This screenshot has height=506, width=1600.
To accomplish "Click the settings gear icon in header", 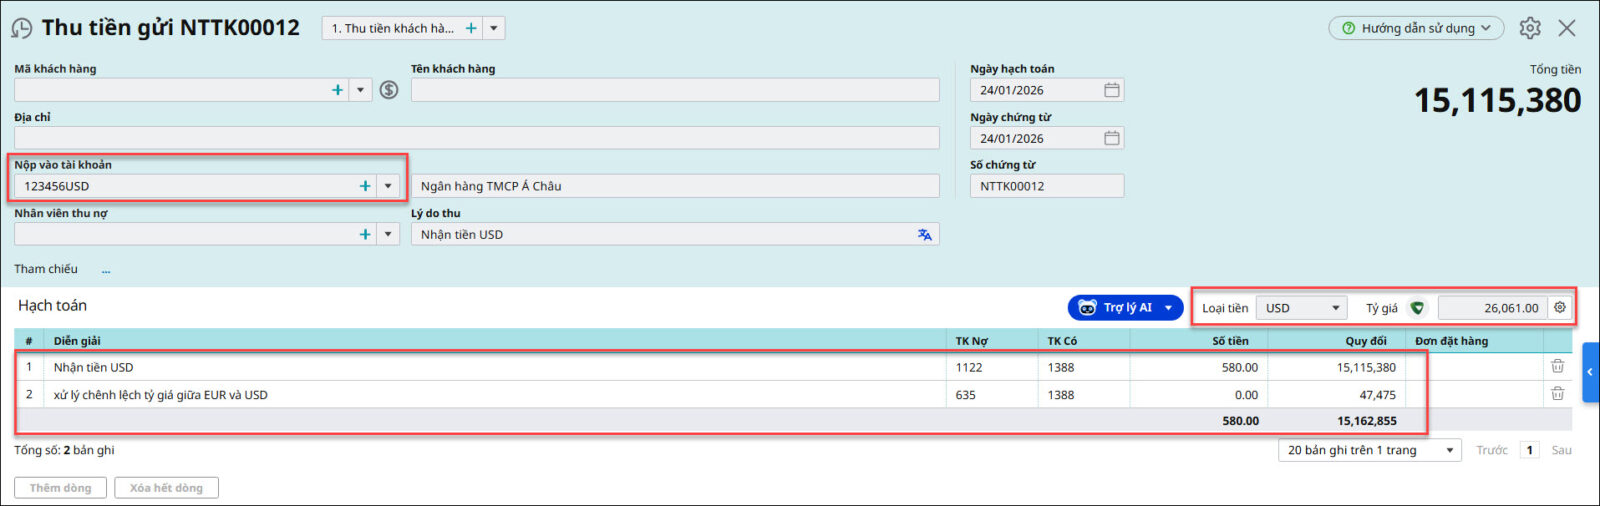I will point(1529,28).
